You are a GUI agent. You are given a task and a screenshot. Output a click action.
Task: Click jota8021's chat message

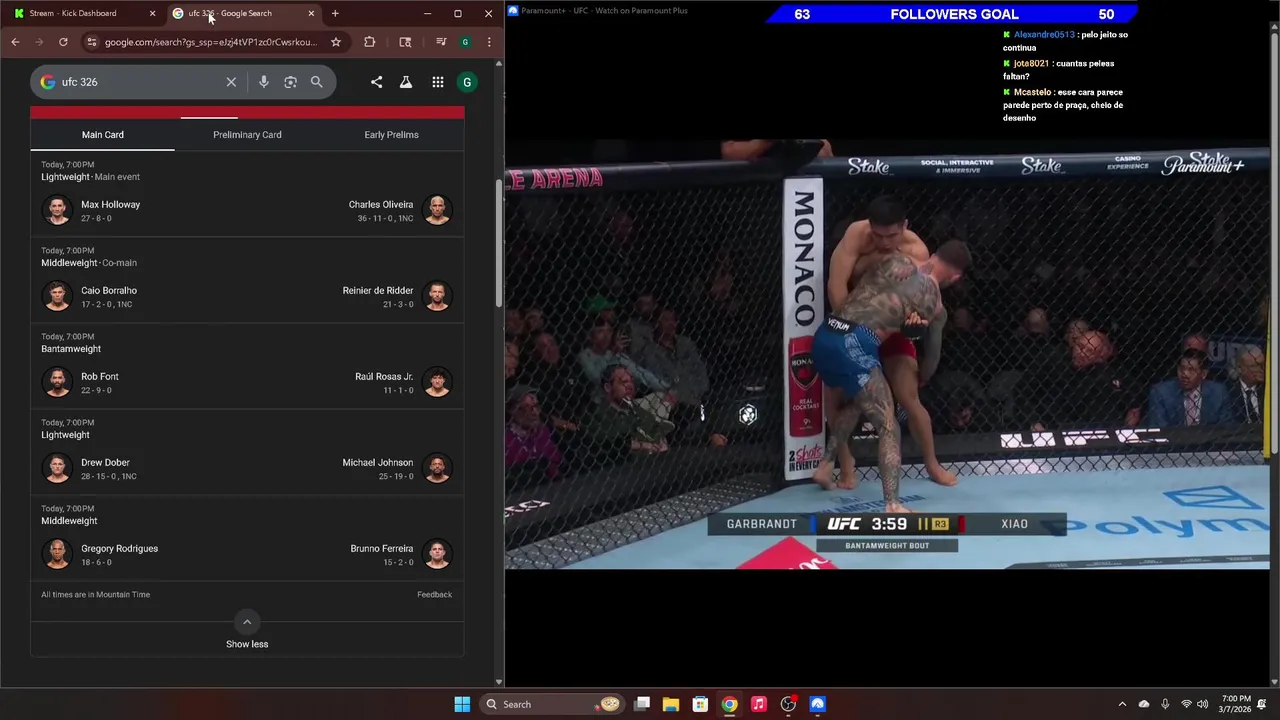click(x=1059, y=70)
